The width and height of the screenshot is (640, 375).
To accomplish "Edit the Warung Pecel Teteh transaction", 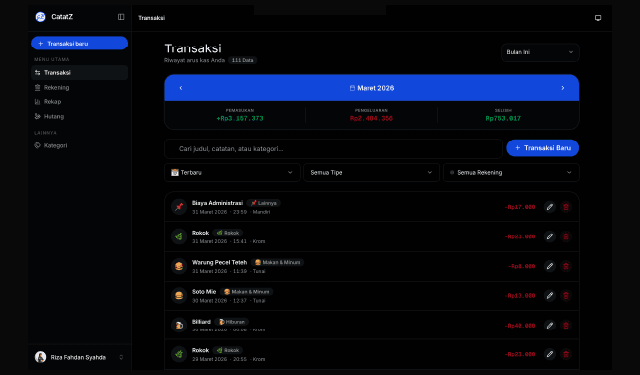I will (x=550, y=266).
